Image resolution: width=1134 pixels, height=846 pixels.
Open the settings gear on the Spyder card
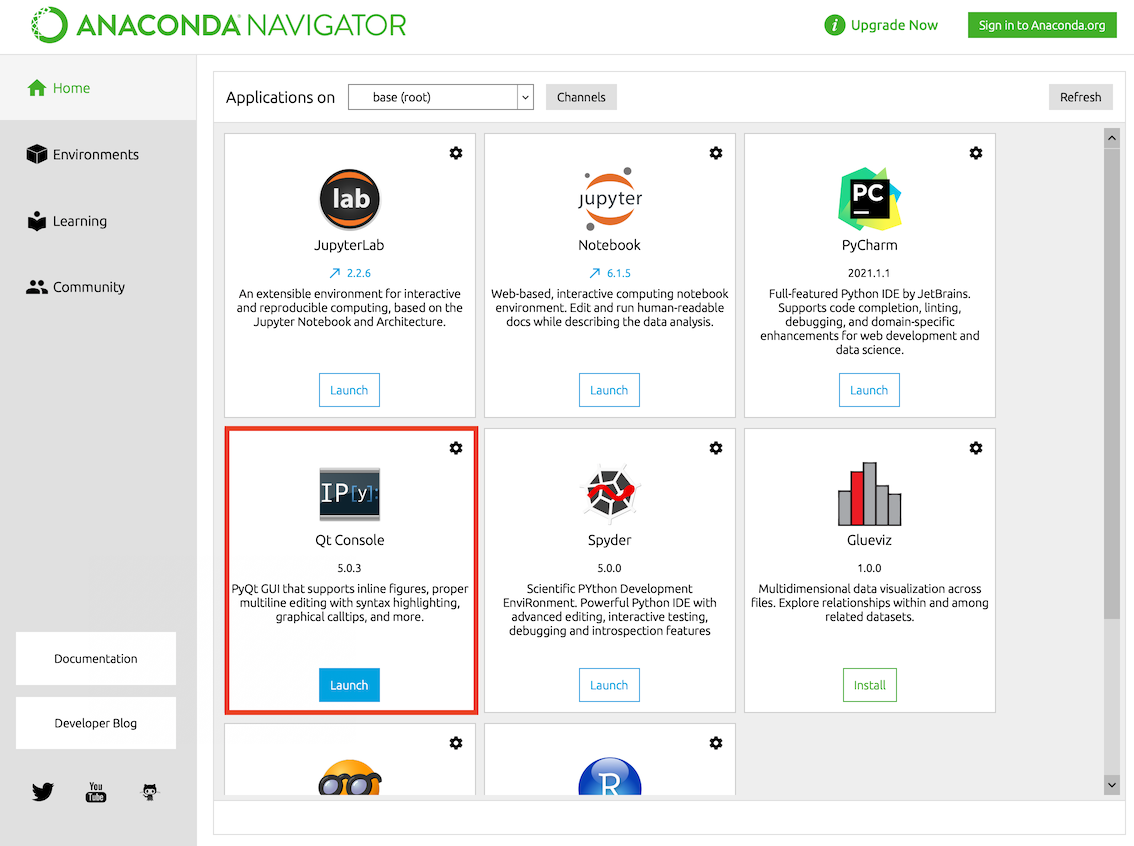tap(716, 448)
